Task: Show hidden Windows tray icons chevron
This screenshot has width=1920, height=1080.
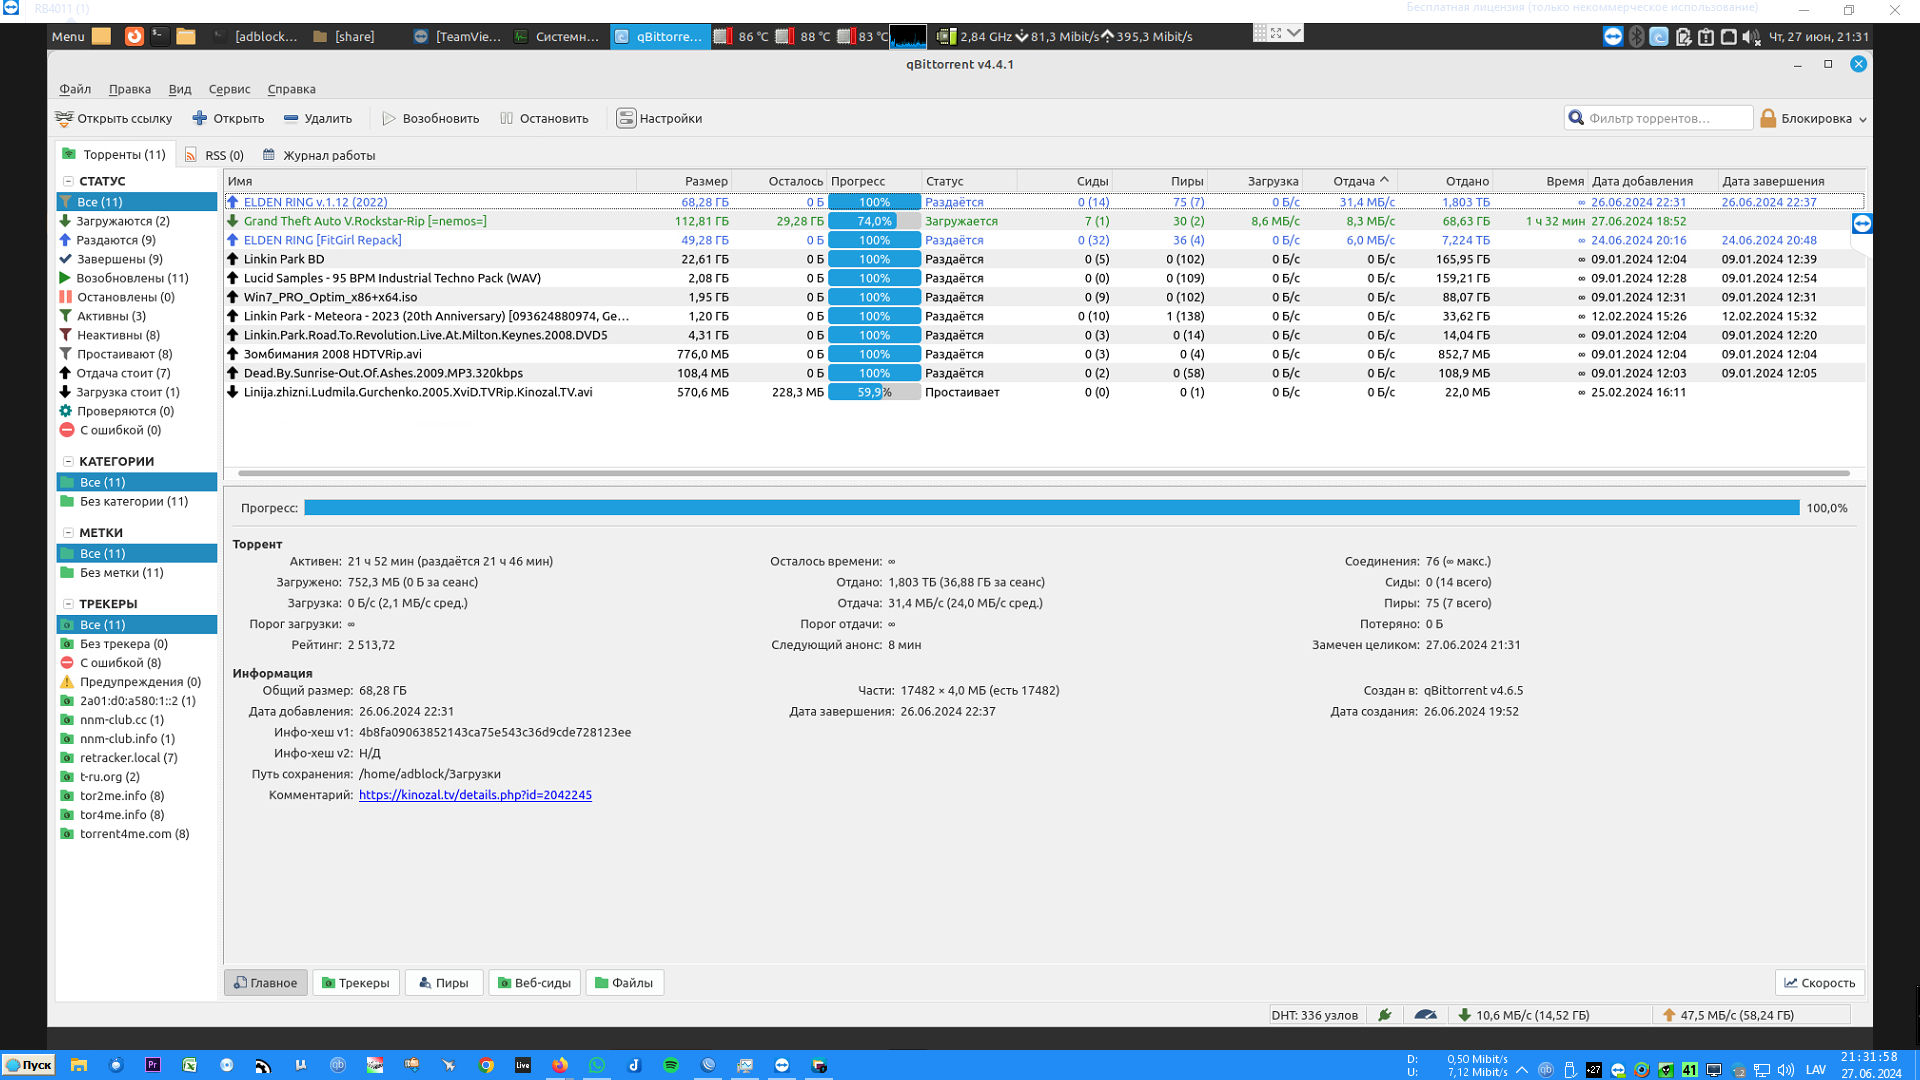Action: coord(1522,1069)
